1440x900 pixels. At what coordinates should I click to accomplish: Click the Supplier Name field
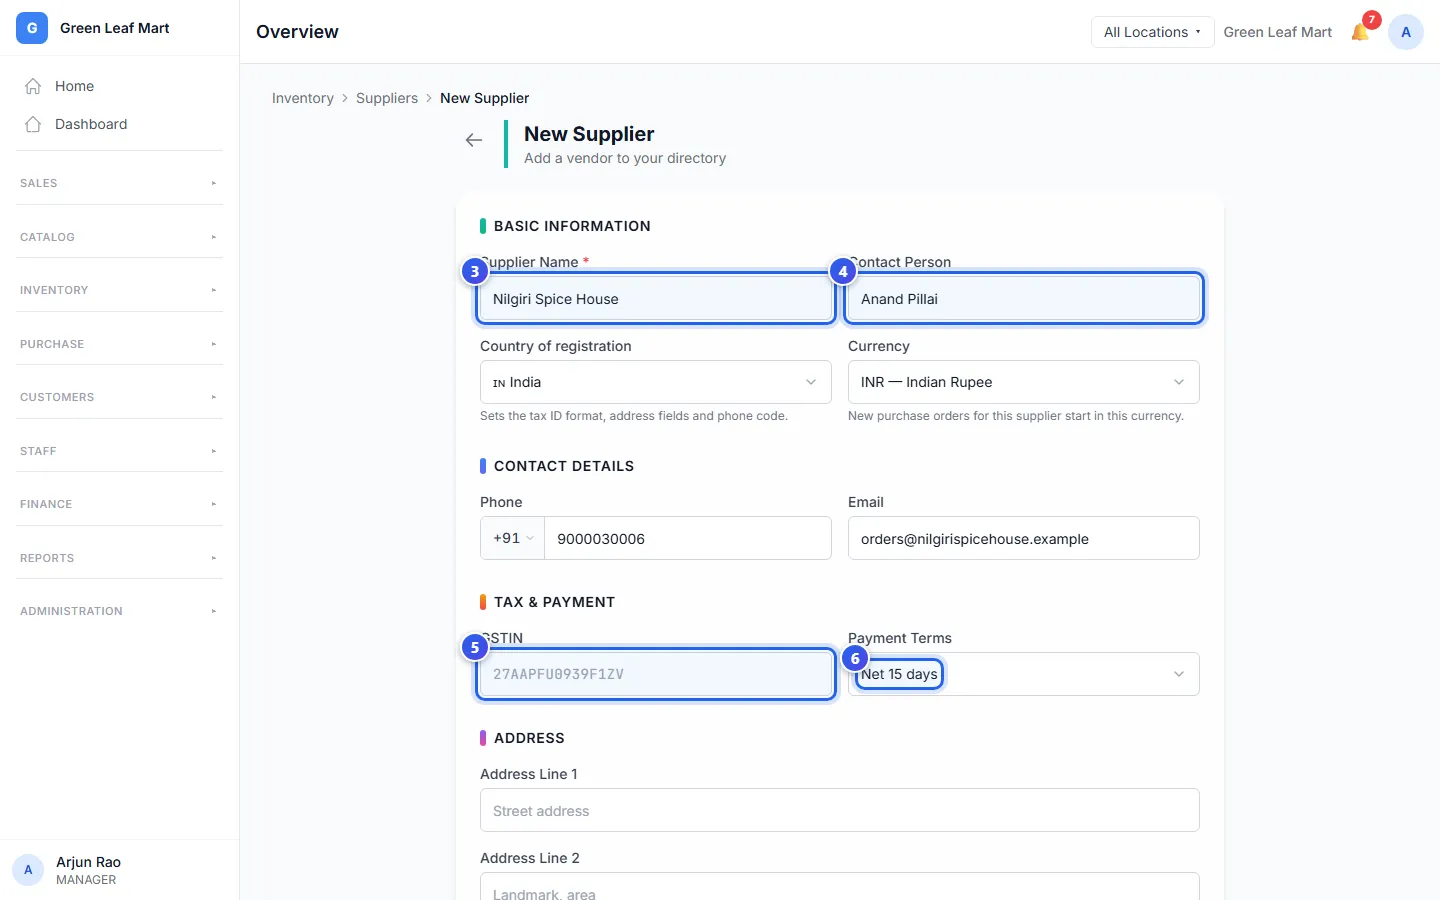656,299
